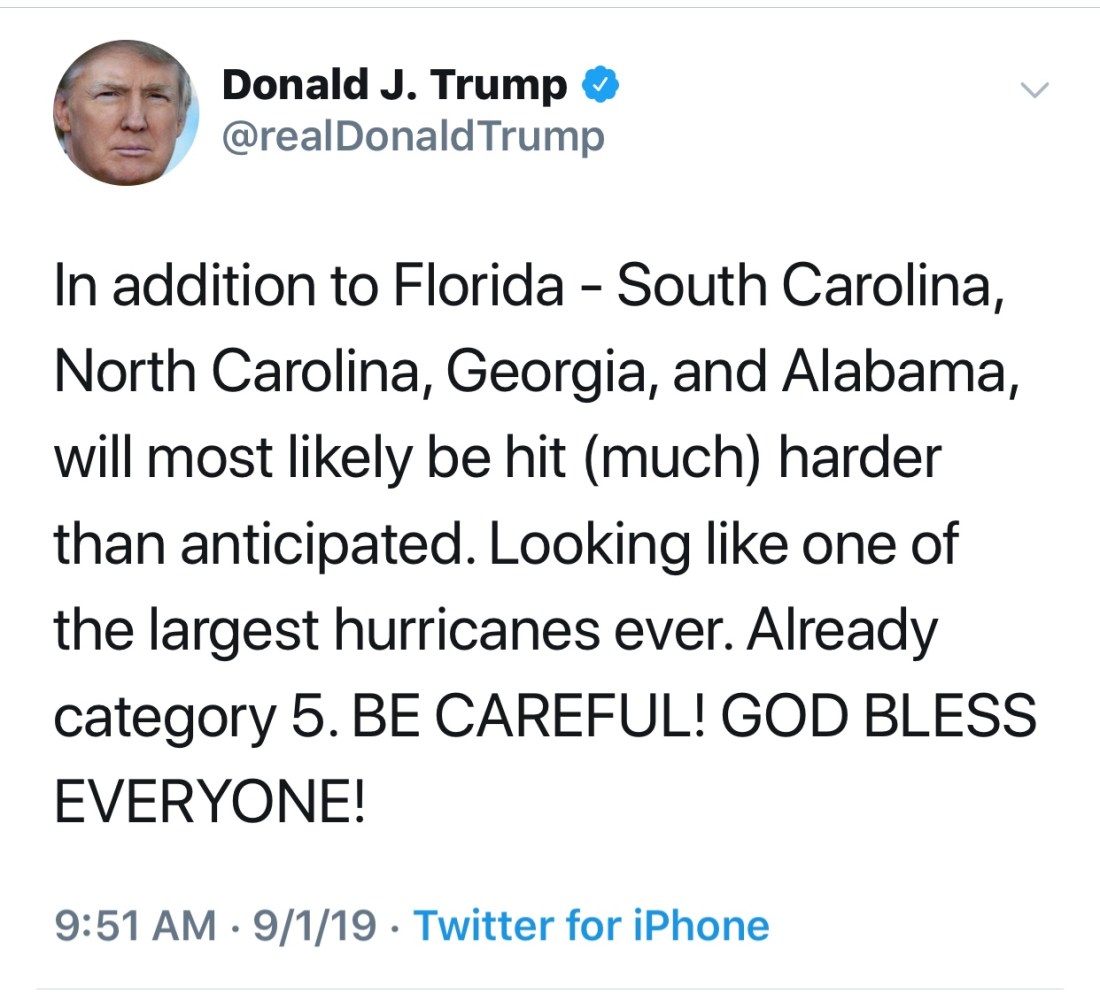Open the tweet options chevron menu
The image size is (1100, 993).
pyautogui.click(x=1035, y=91)
